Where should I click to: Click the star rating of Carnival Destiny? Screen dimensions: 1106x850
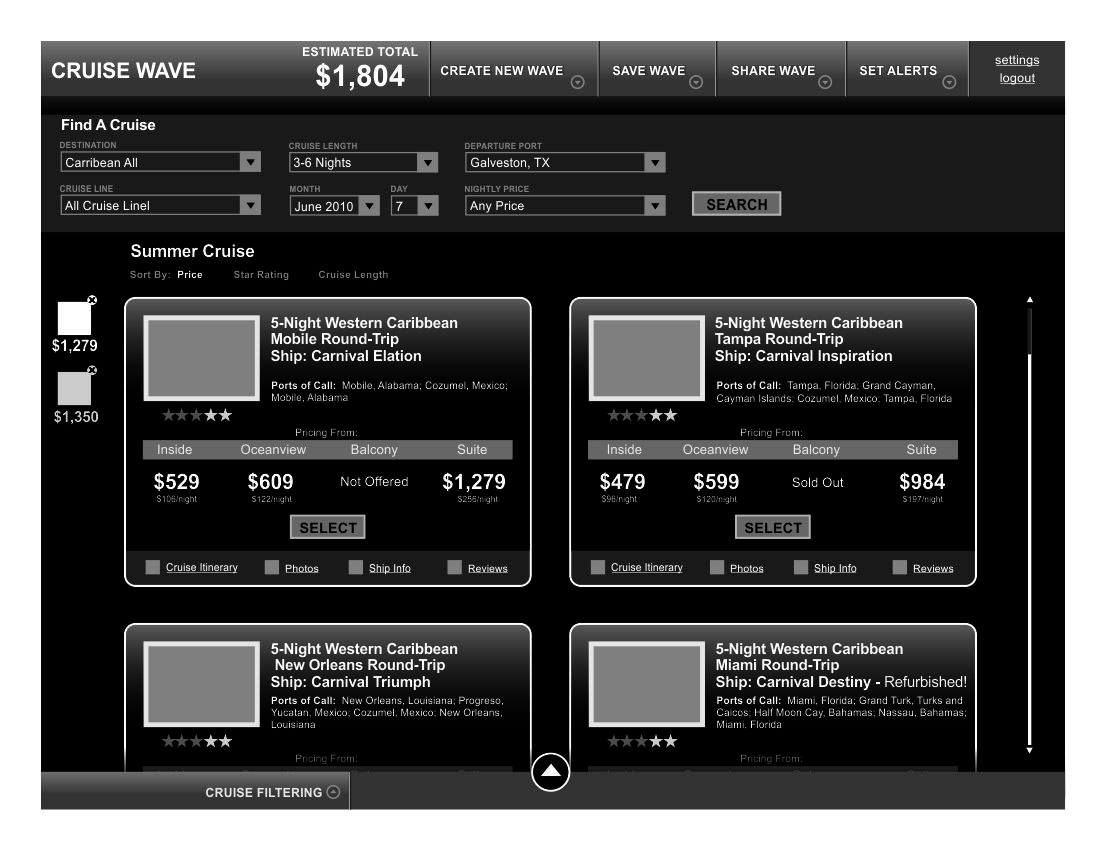pyautogui.click(x=642, y=741)
